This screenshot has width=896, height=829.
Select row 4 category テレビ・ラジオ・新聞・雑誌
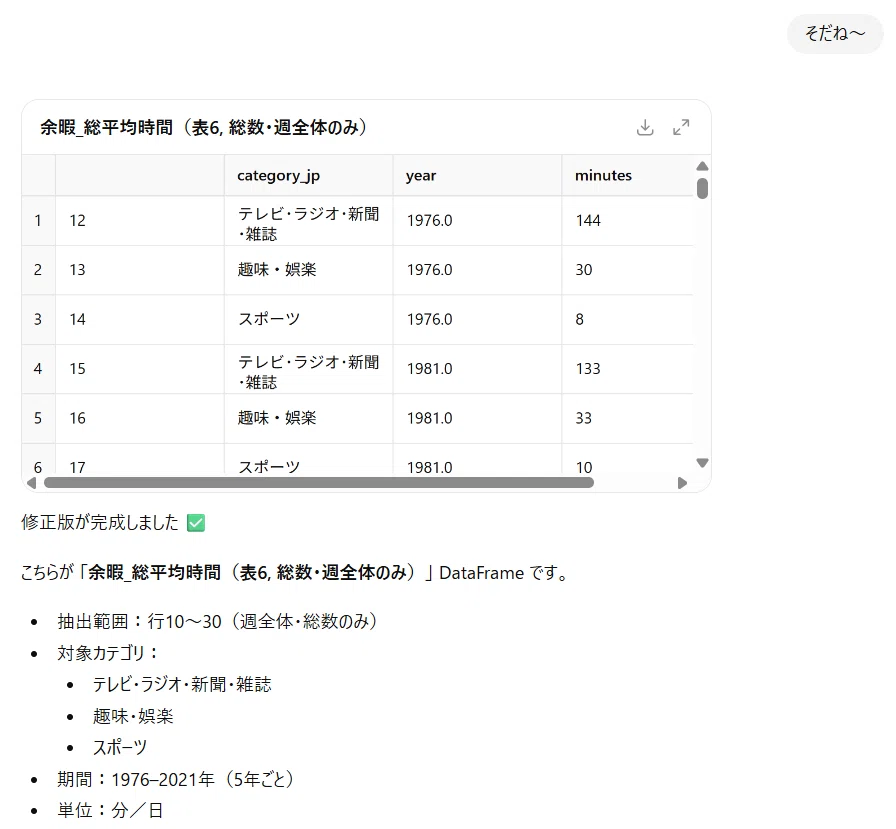point(309,369)
